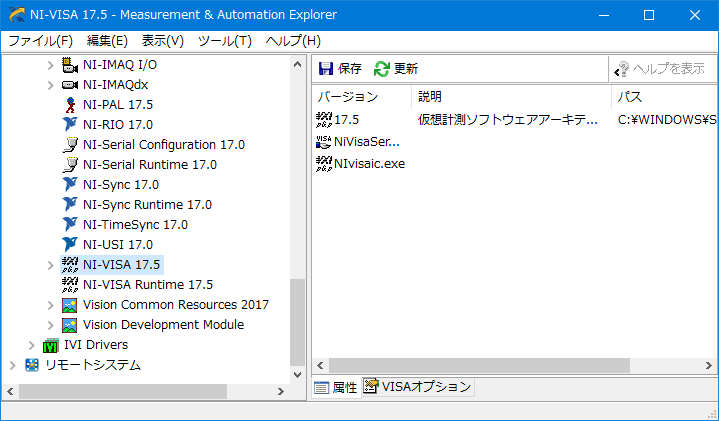Click the C:¥WINDOWS¥S path cell
Image resolution: width=719 pixels, height=421 pixels.
click(x=667, y=120)
